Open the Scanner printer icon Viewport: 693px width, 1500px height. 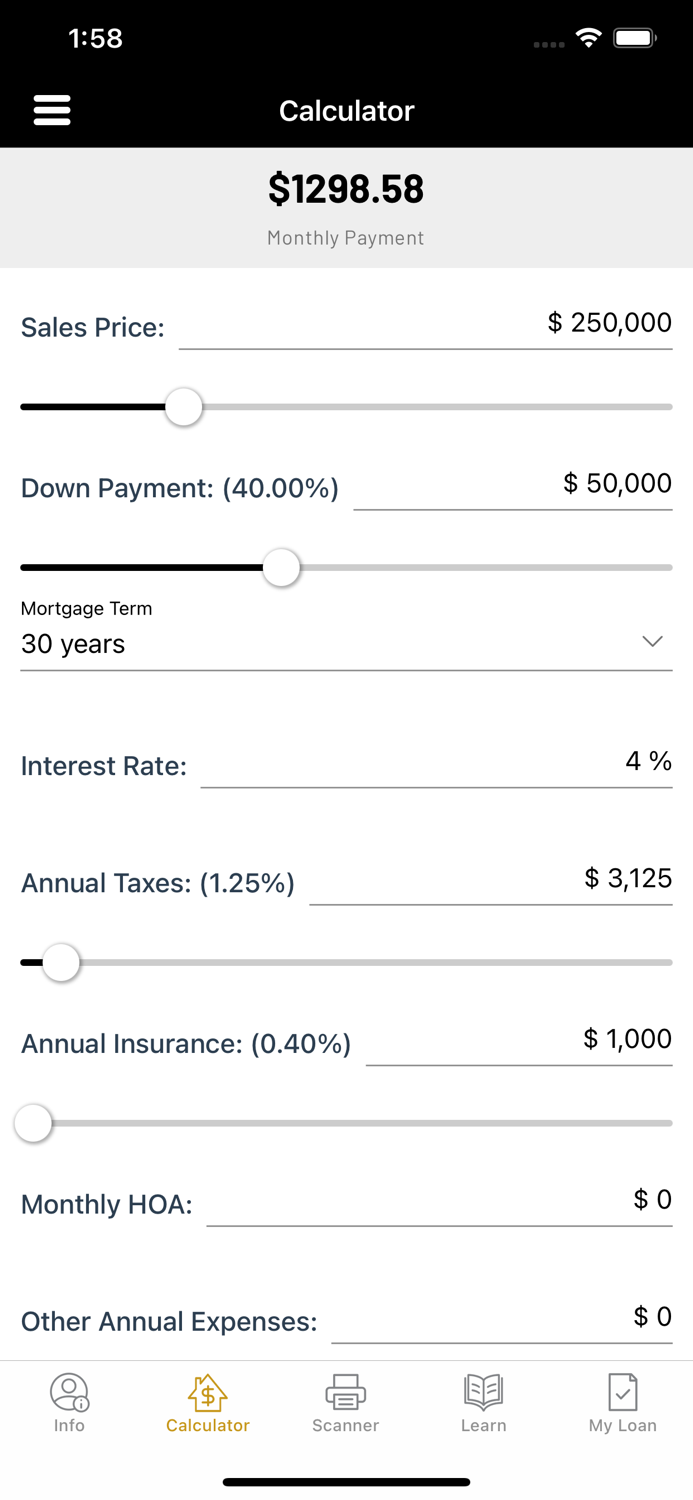point(345,1392)
